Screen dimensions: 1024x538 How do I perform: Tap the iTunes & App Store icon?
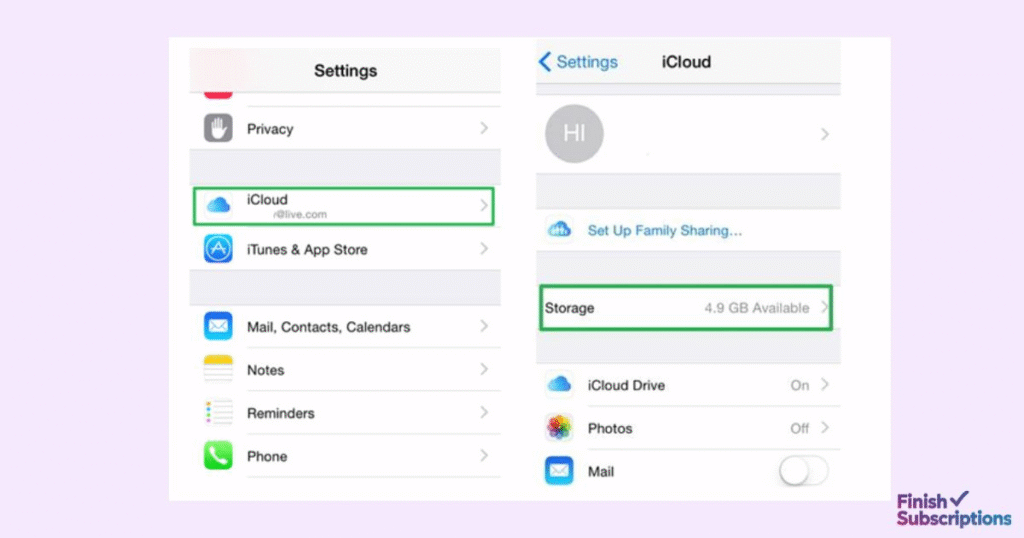[218, 249]
